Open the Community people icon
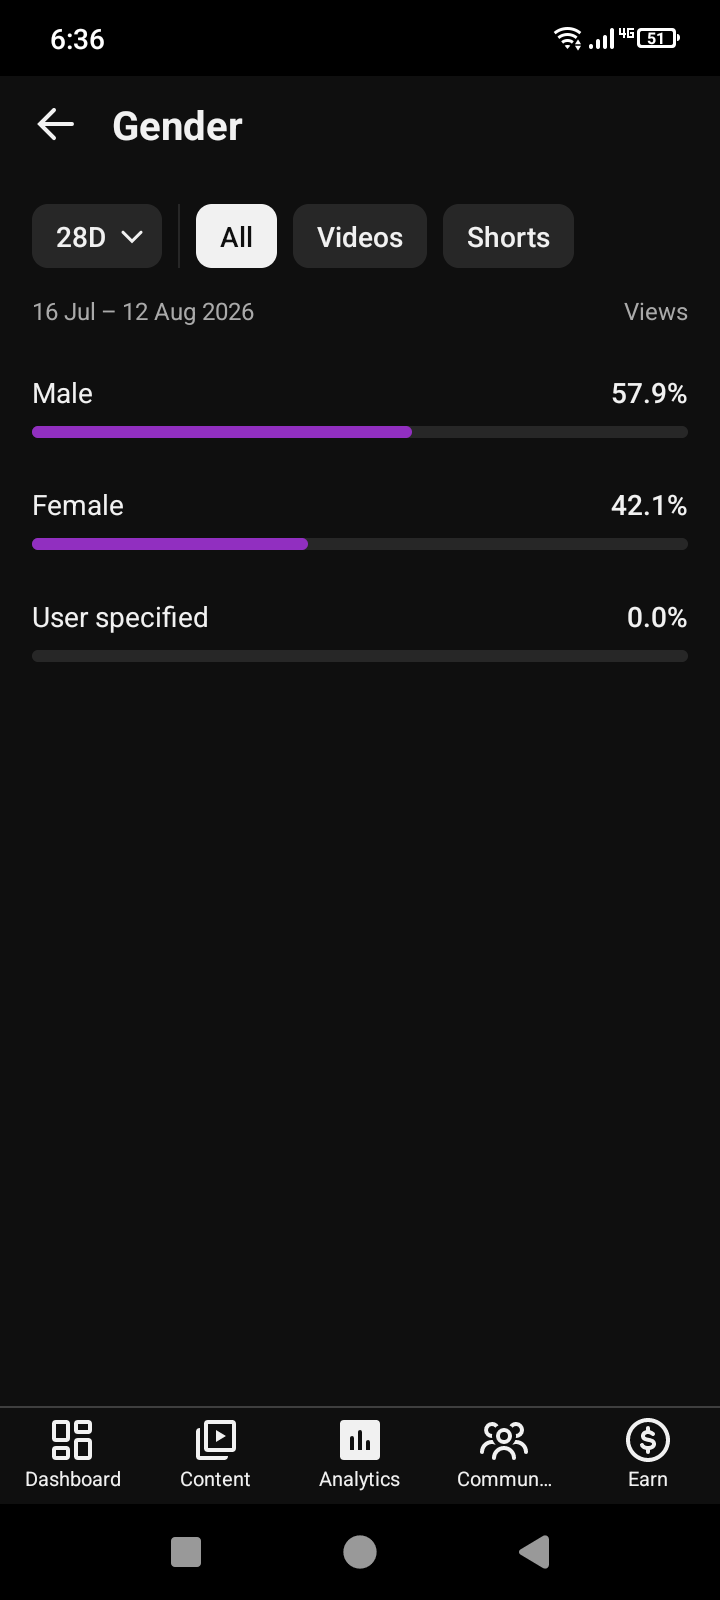This screenshot has height=1600, width=720. click(x=504, y=1440)
